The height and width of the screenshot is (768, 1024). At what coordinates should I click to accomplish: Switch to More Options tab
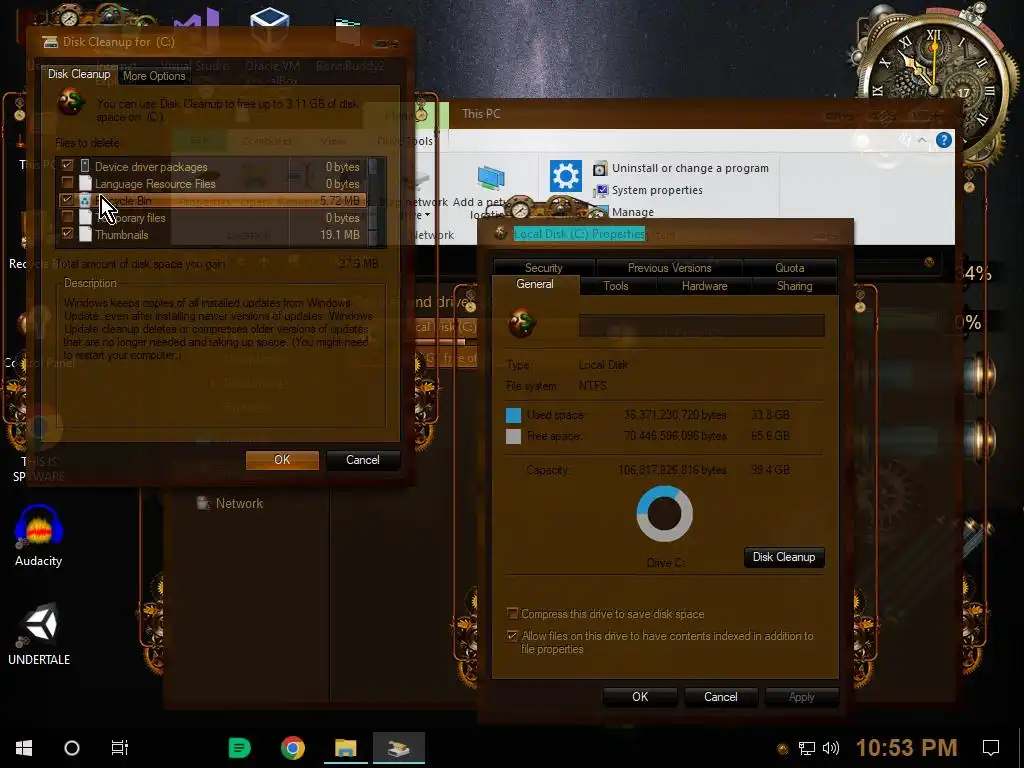[x=154, y=76]
